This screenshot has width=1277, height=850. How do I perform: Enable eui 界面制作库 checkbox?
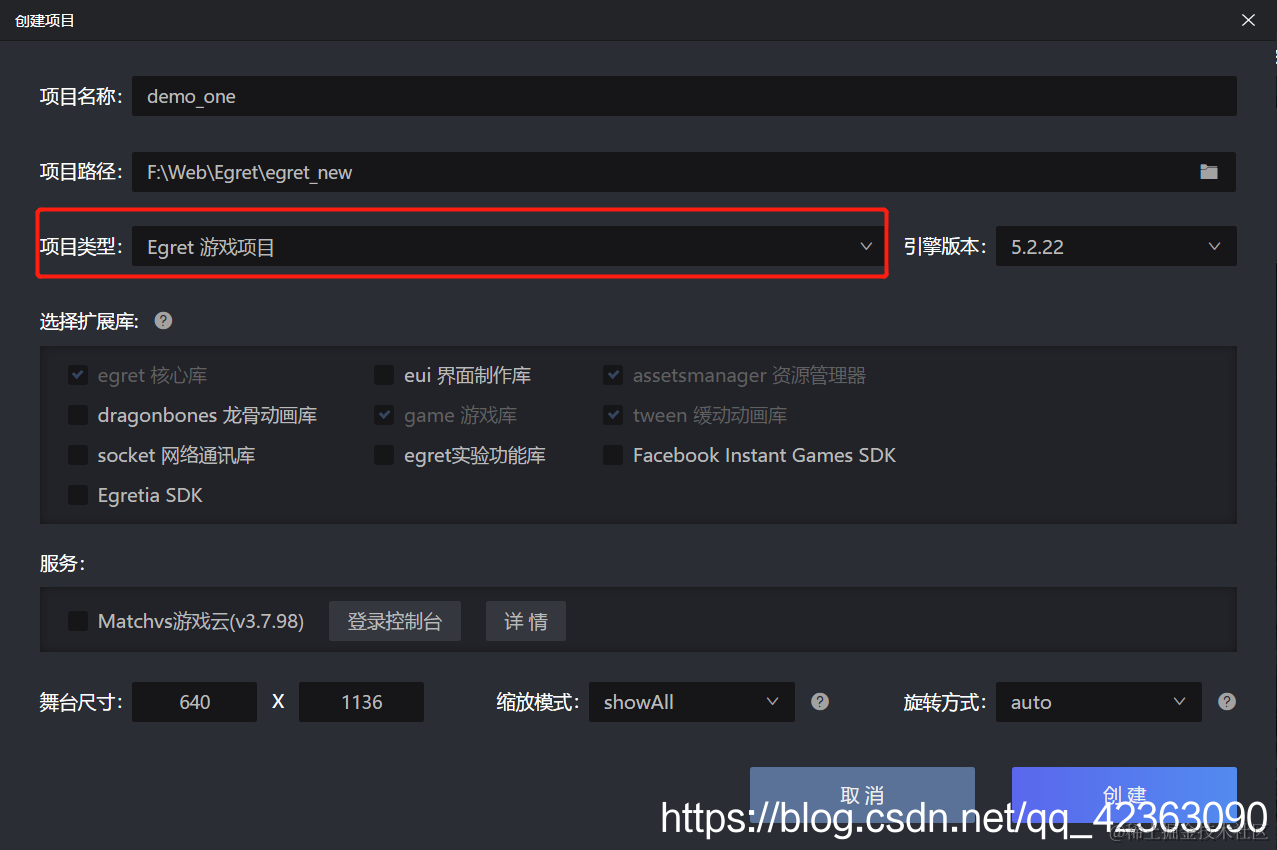[384, 376]
